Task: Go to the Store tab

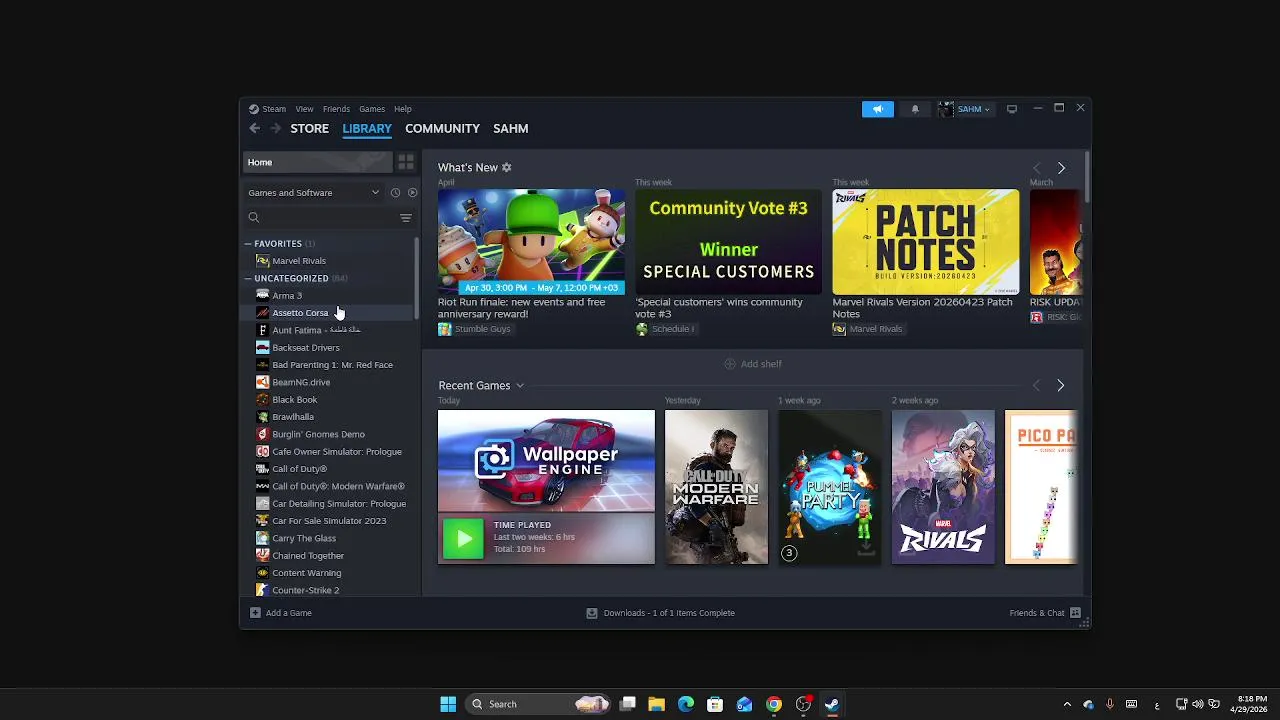Action: point(309,128)
